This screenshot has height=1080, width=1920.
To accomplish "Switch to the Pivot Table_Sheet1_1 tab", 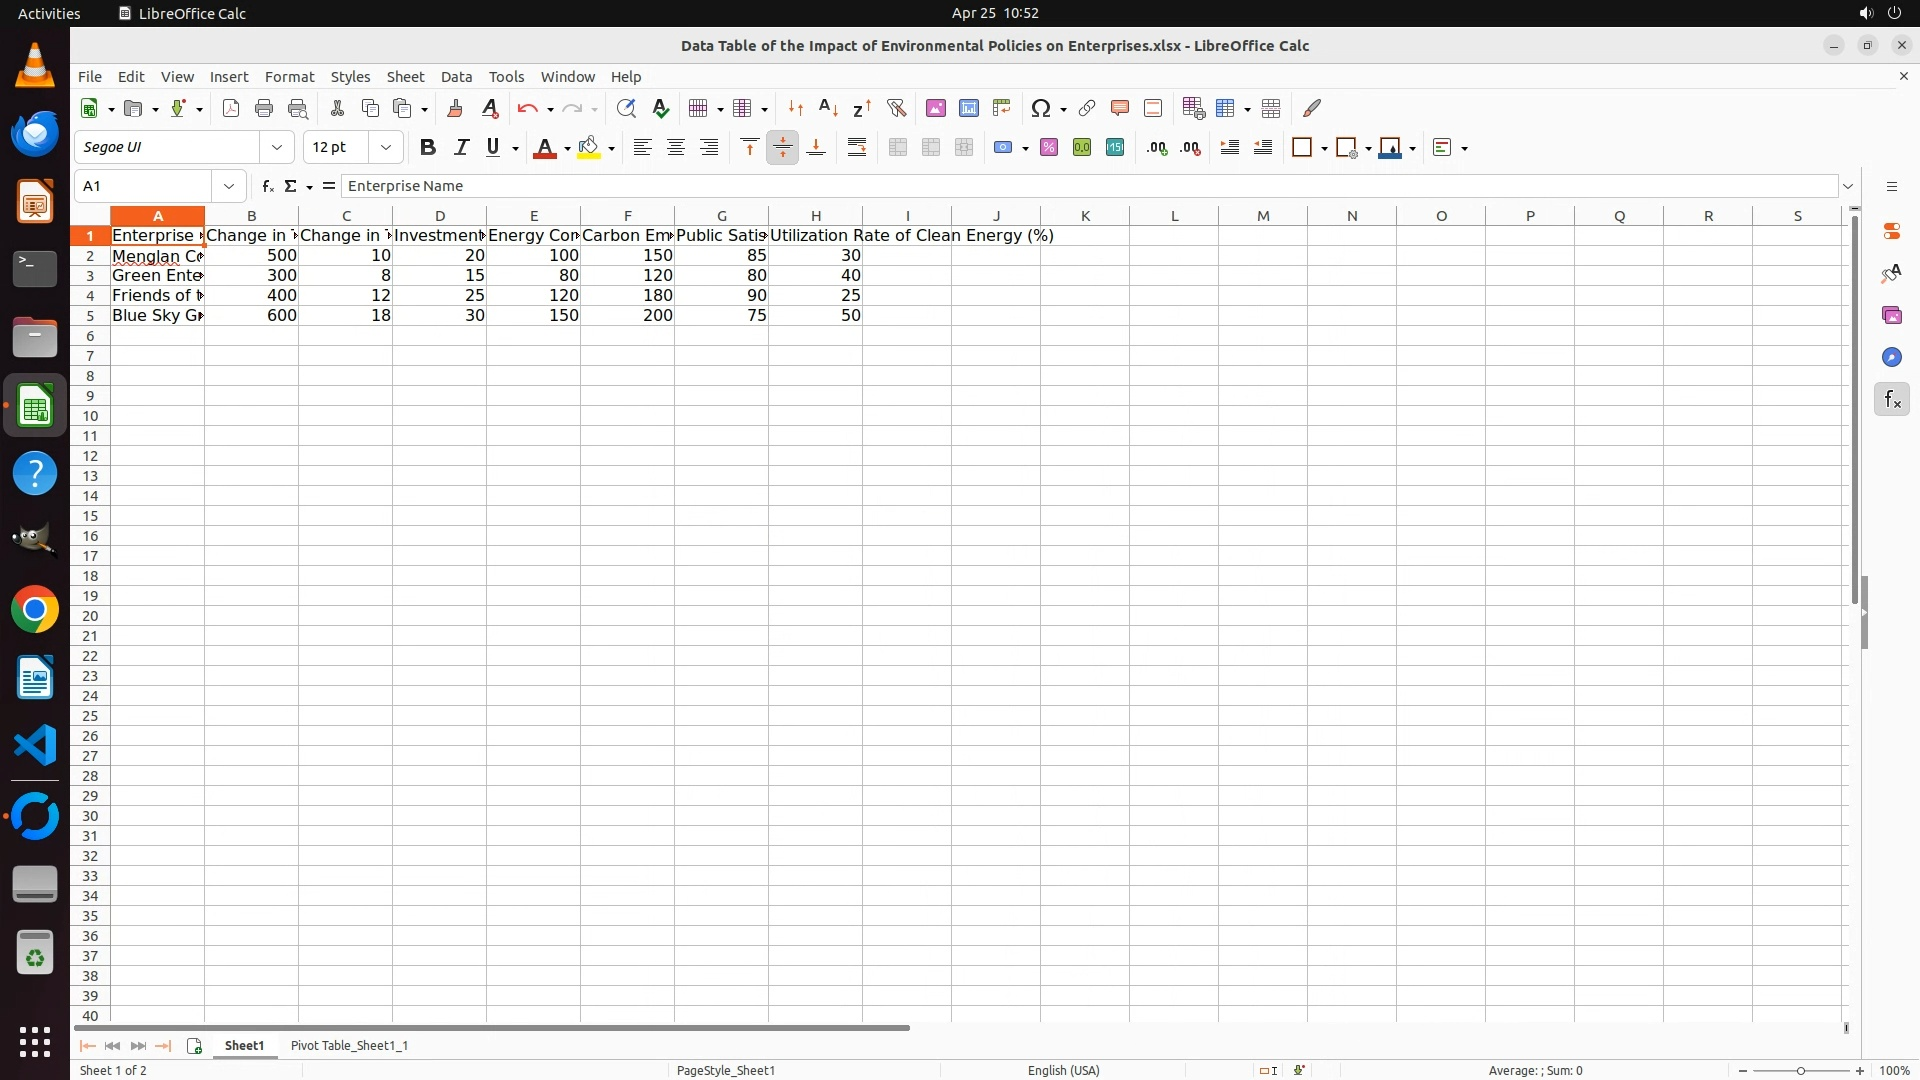I will 349,1045.
